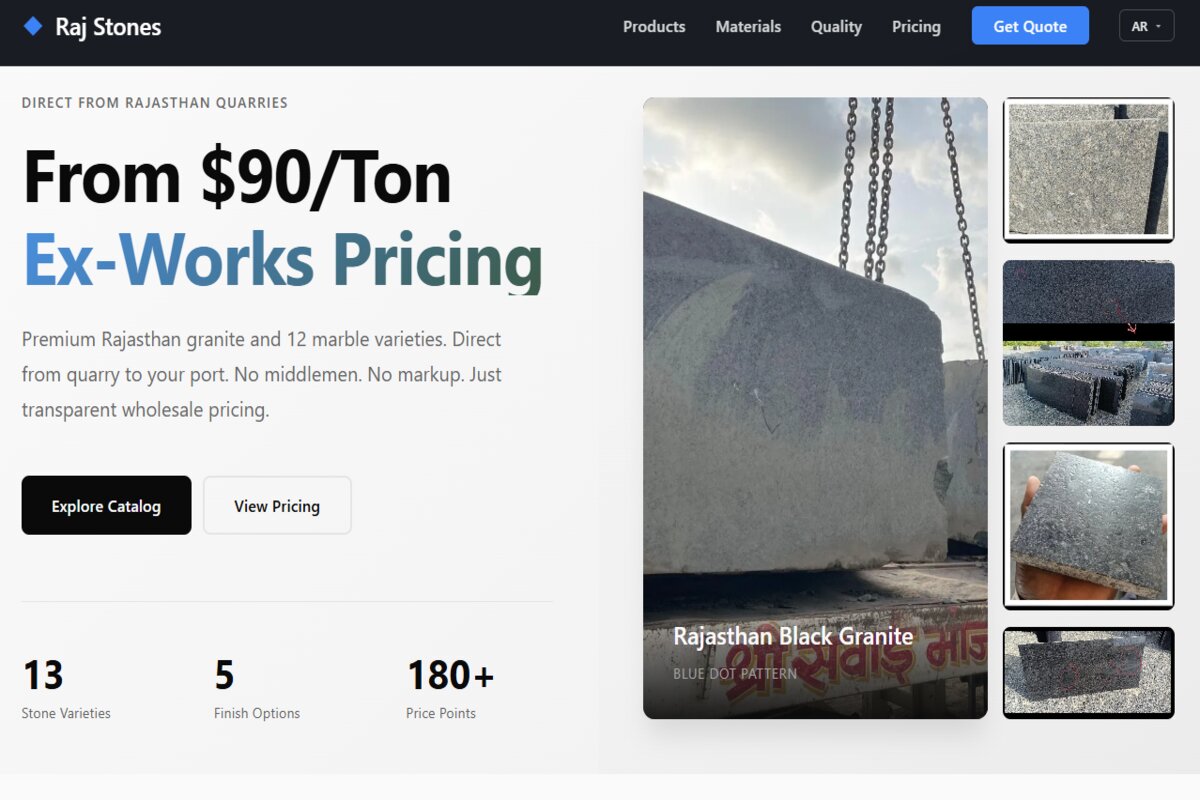The height and width of the screenshot is (800, 1200).
Task: Click the main Rajasthan Black Granite image
Action: tap(815, 380)
